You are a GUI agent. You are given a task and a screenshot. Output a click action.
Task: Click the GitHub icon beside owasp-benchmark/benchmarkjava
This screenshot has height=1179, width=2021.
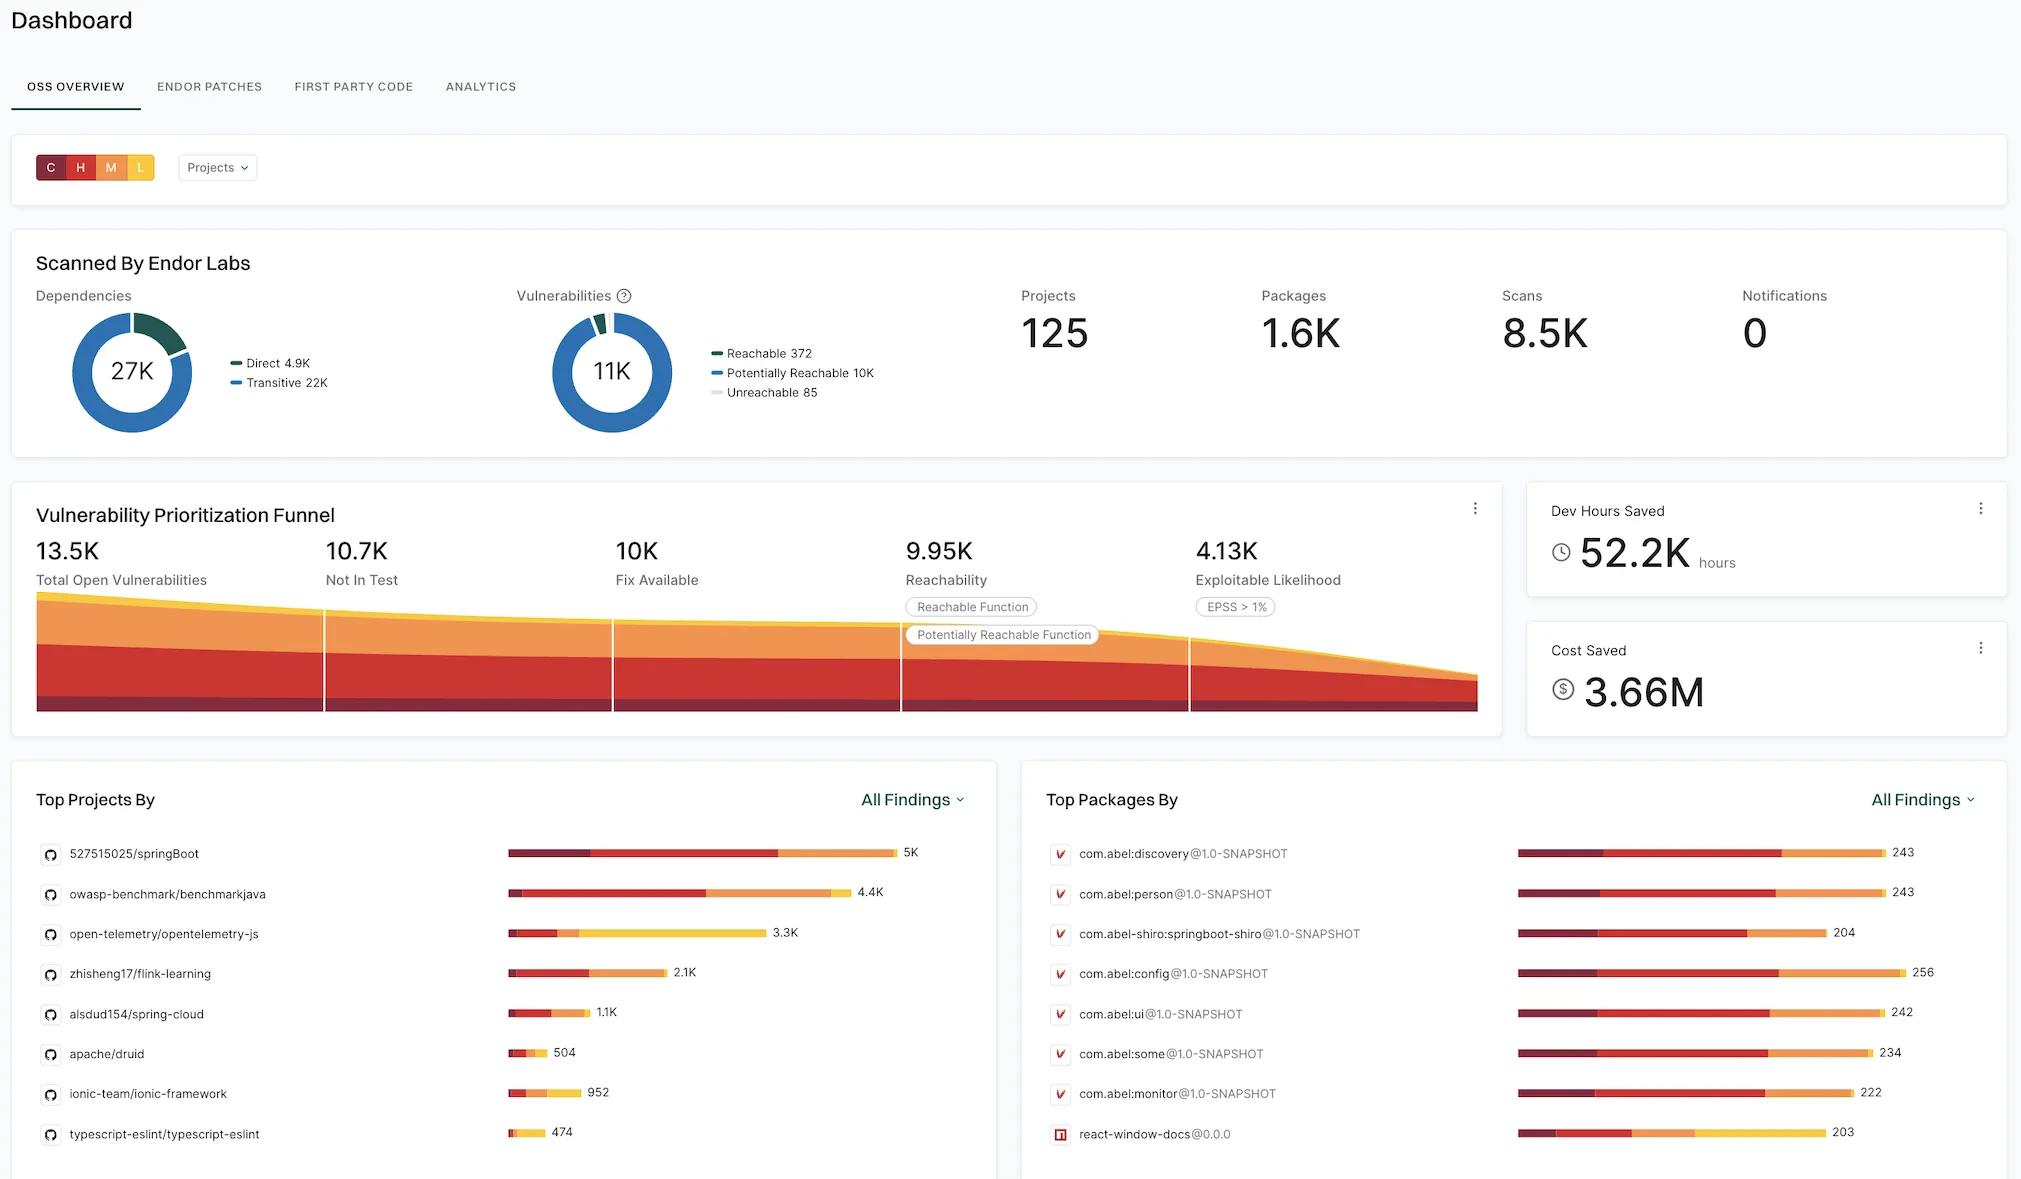50,894
